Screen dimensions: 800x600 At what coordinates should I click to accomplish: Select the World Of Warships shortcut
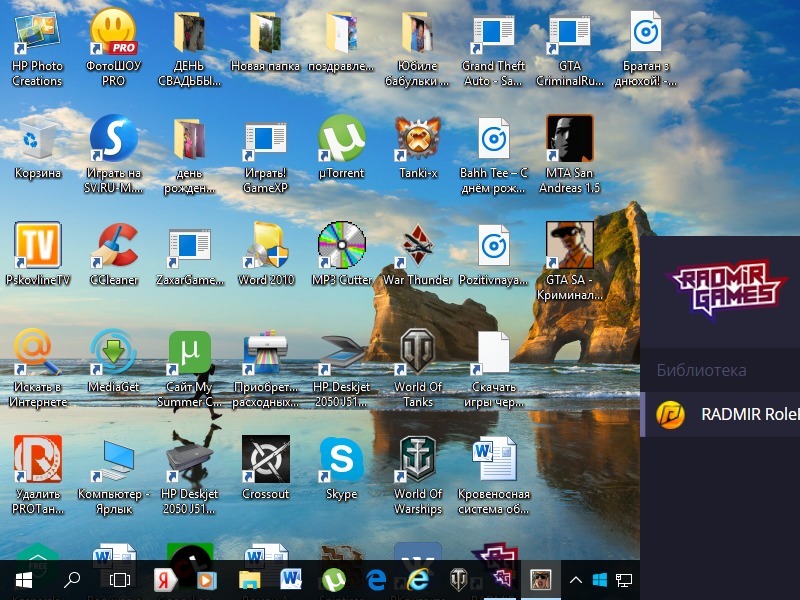click(417, 460)
